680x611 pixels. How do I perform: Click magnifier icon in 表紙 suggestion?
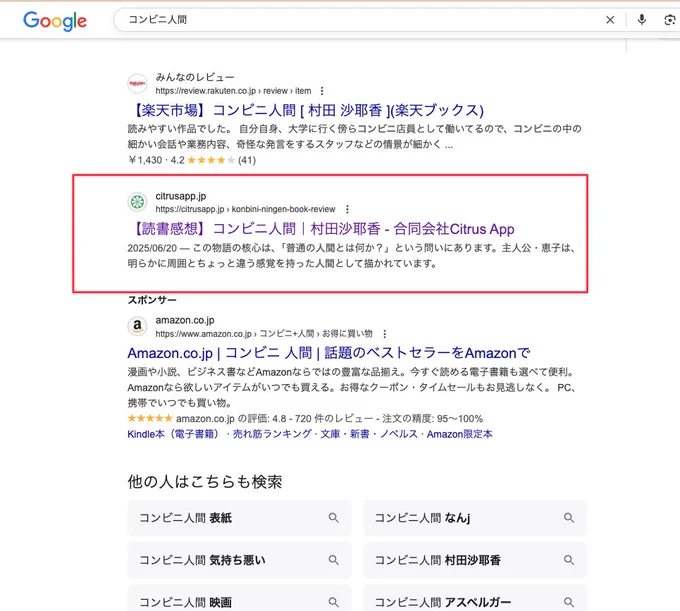click(x=333, y=518)
